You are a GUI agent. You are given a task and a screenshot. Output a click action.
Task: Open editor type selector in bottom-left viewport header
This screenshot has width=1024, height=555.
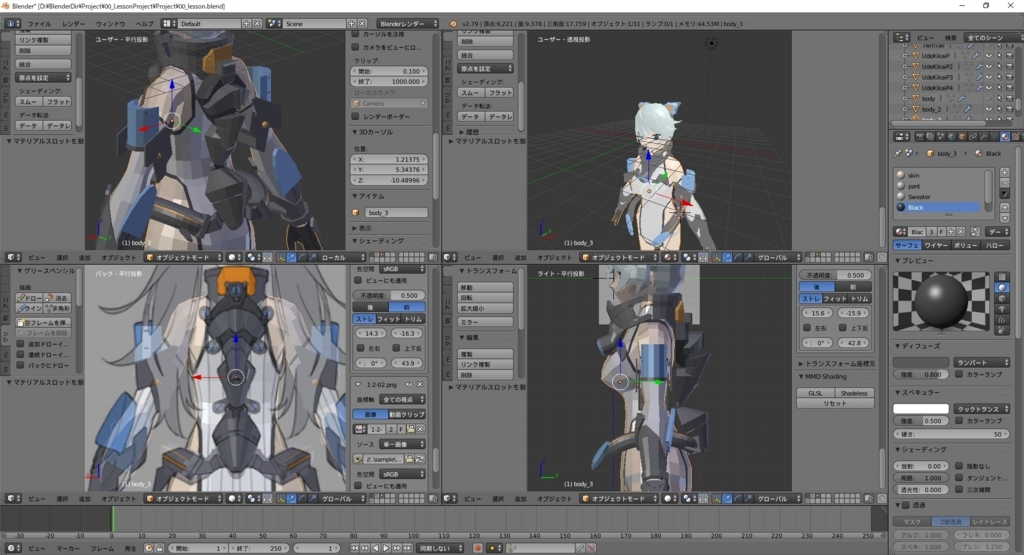coord(13,498)
